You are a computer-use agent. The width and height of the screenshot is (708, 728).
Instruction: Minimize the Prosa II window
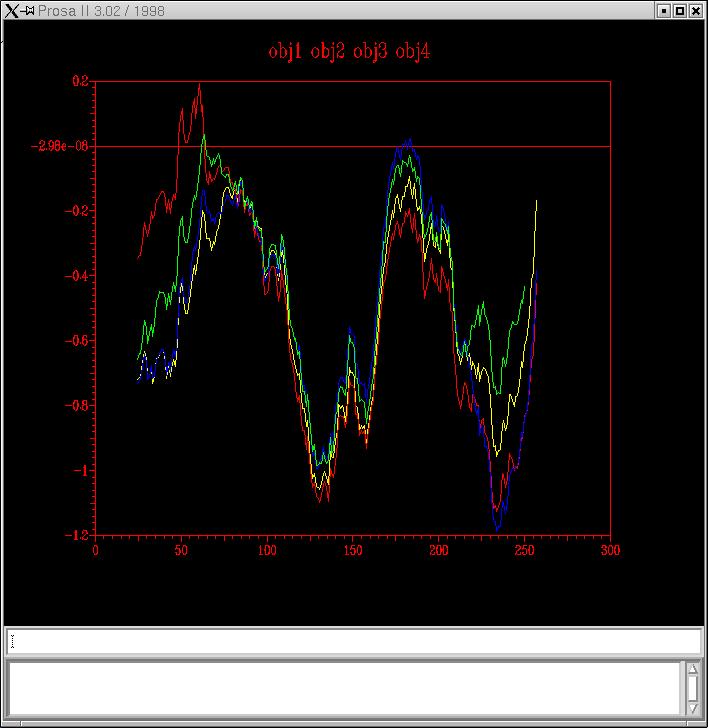663,11
